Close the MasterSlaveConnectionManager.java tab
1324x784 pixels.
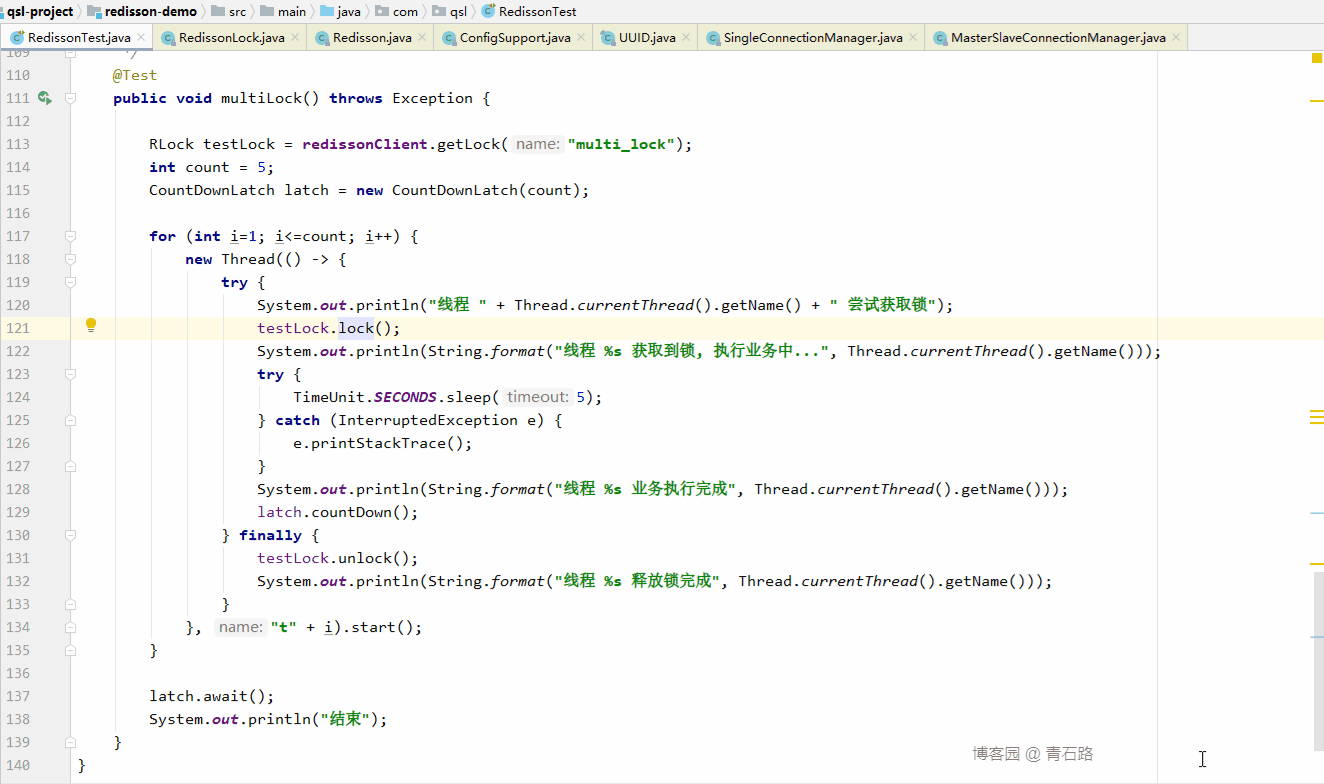1176,38
